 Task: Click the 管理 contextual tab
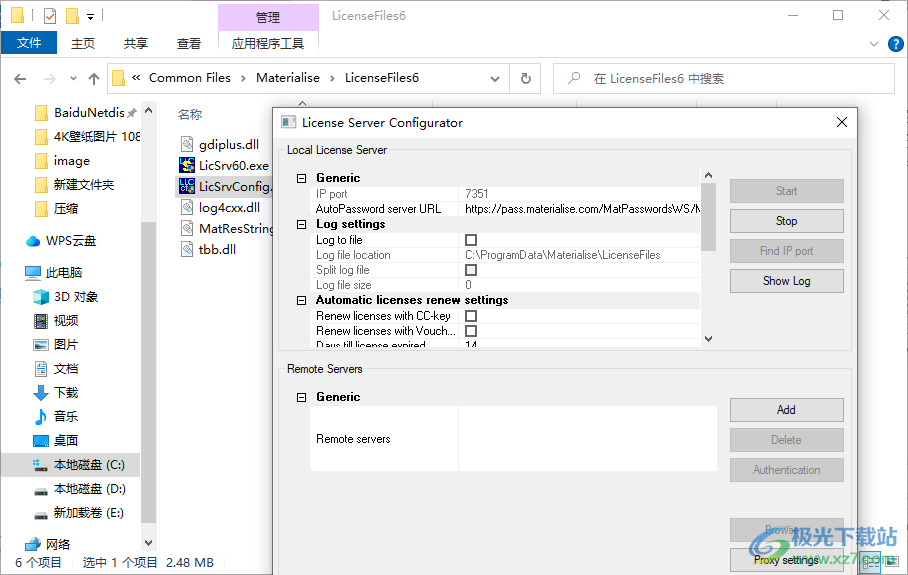click(268, 17)
